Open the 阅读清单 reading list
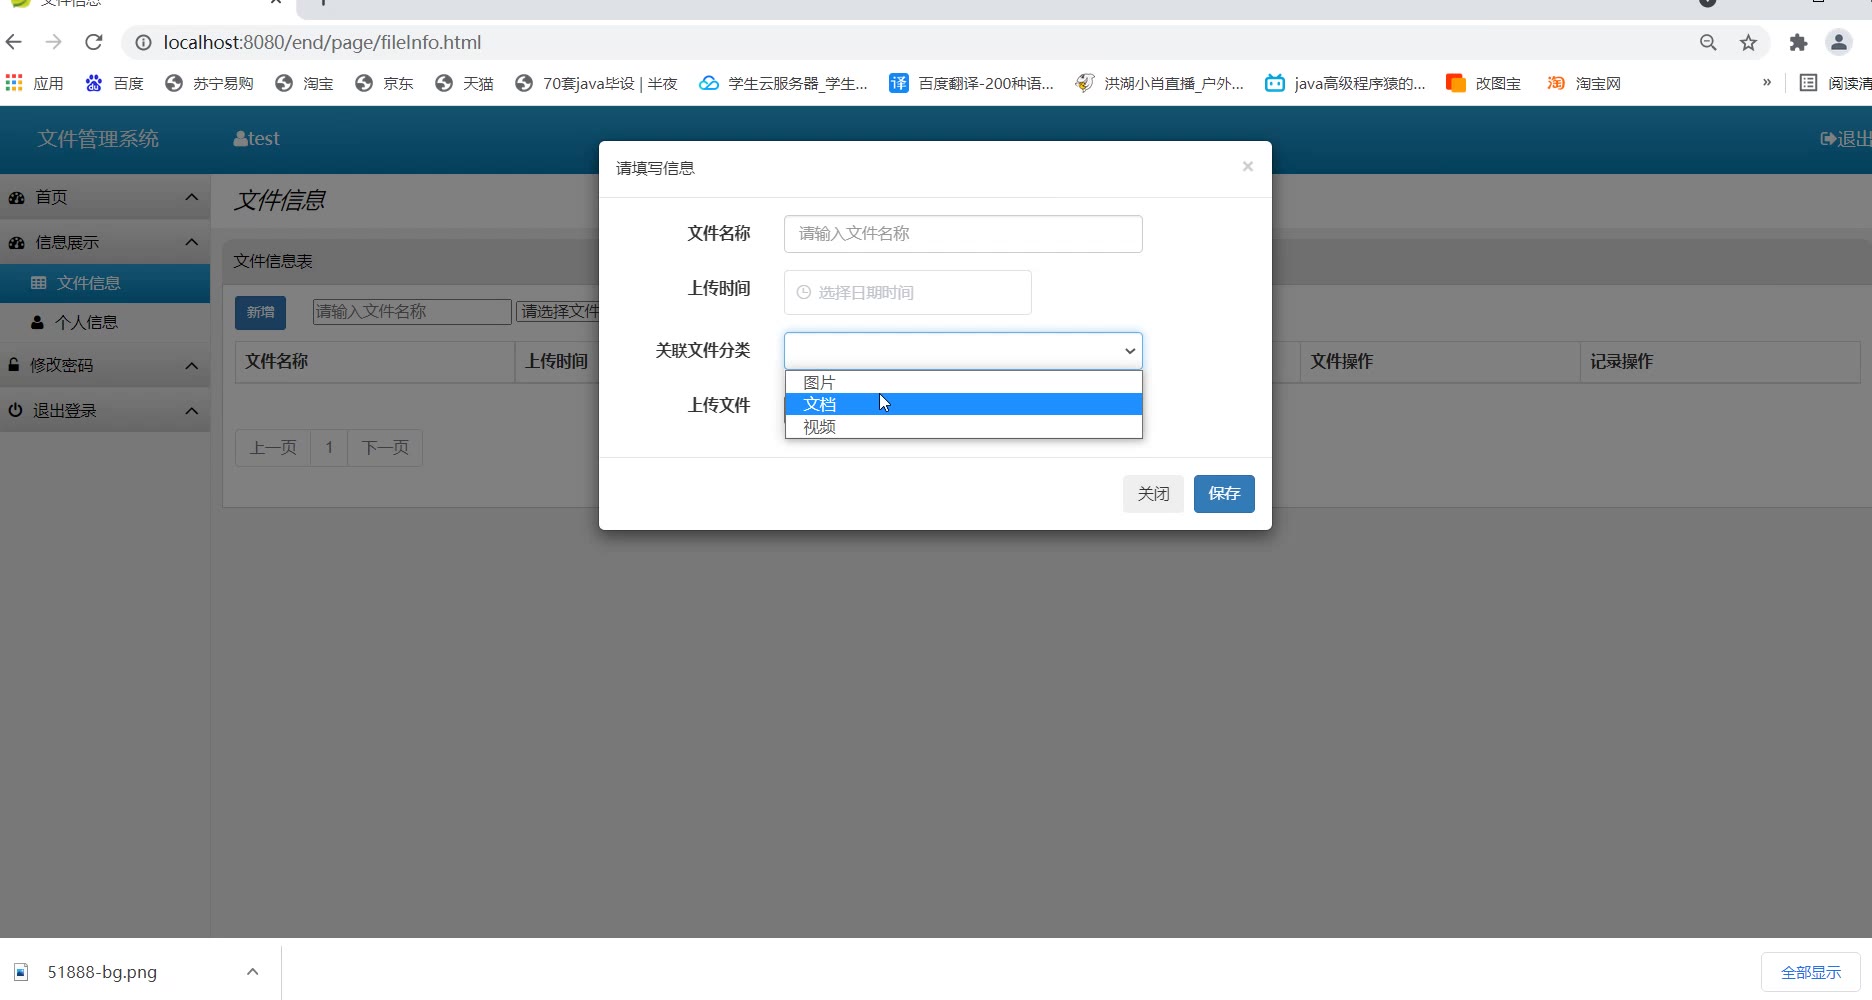This screenshot has height=1000, width=1872. pyautogui.click(x=1835, y=83)
